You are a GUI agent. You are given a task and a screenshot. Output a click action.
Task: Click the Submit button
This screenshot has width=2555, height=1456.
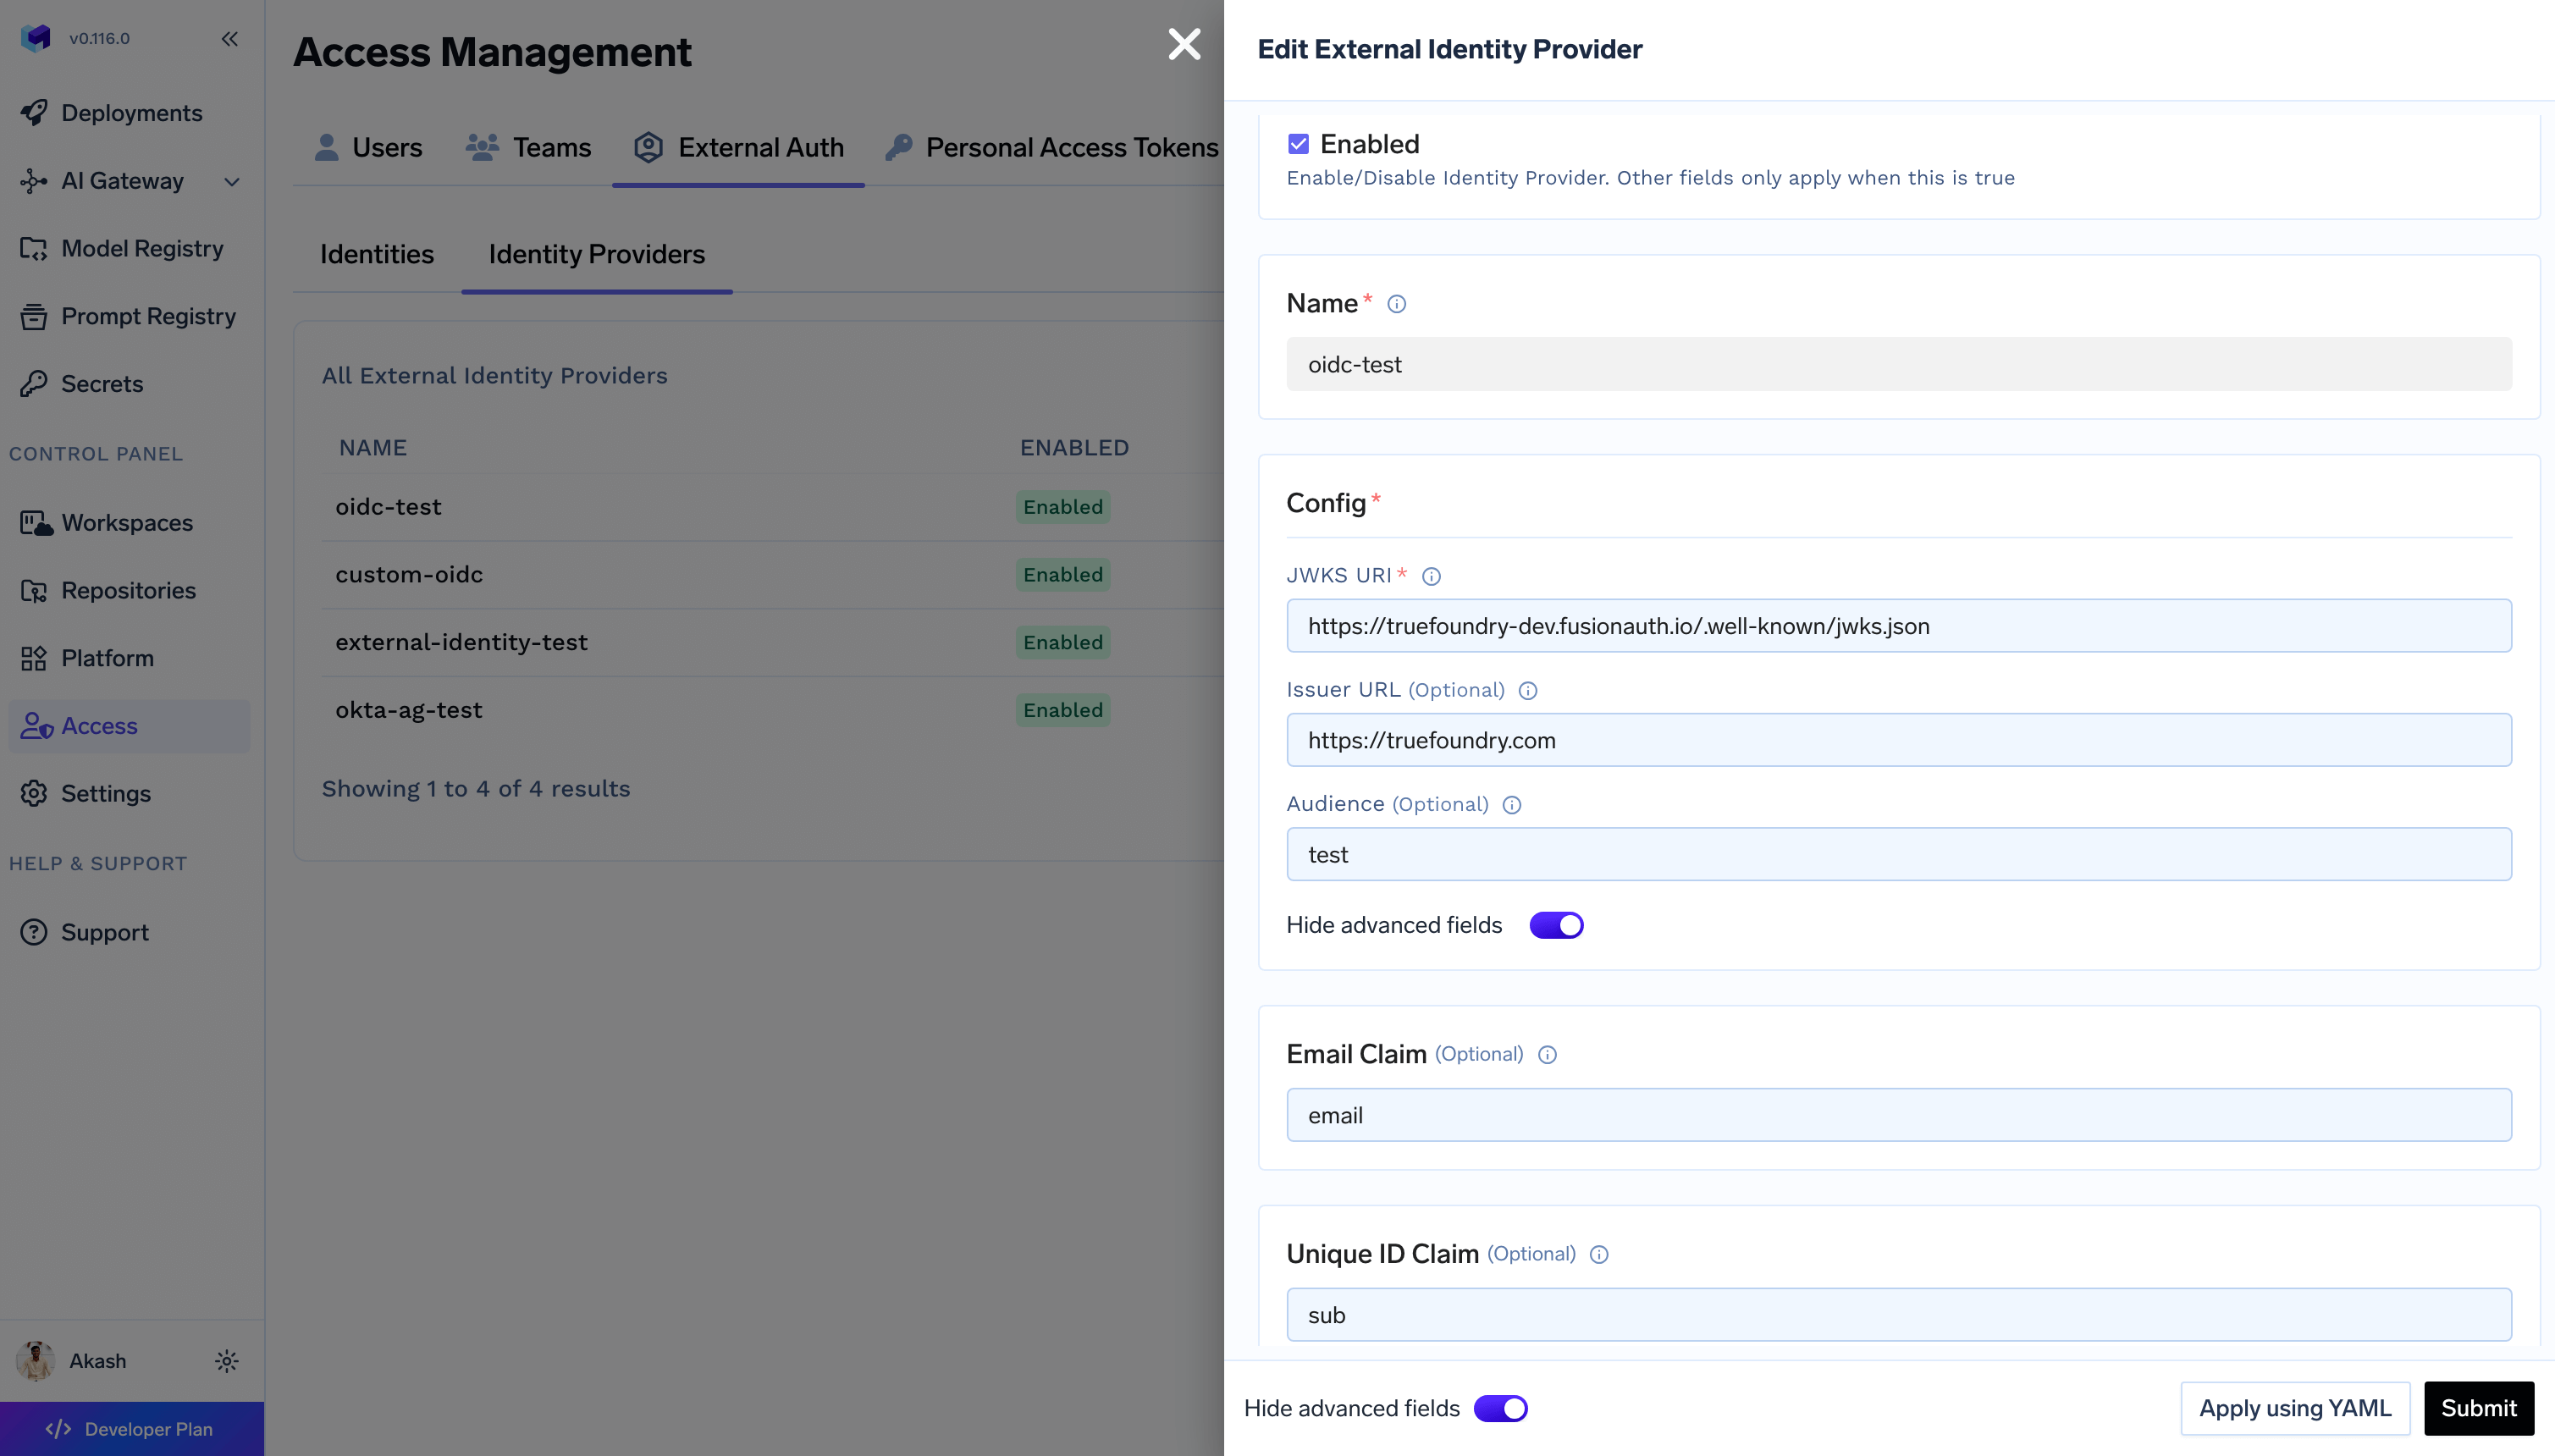tap(2477, 1408)
